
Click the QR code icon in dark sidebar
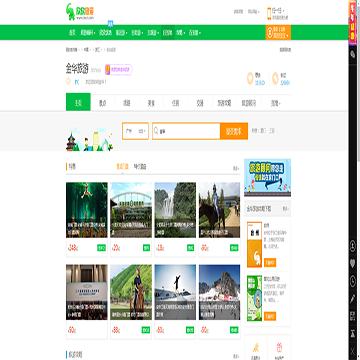(x=353, y=316)
